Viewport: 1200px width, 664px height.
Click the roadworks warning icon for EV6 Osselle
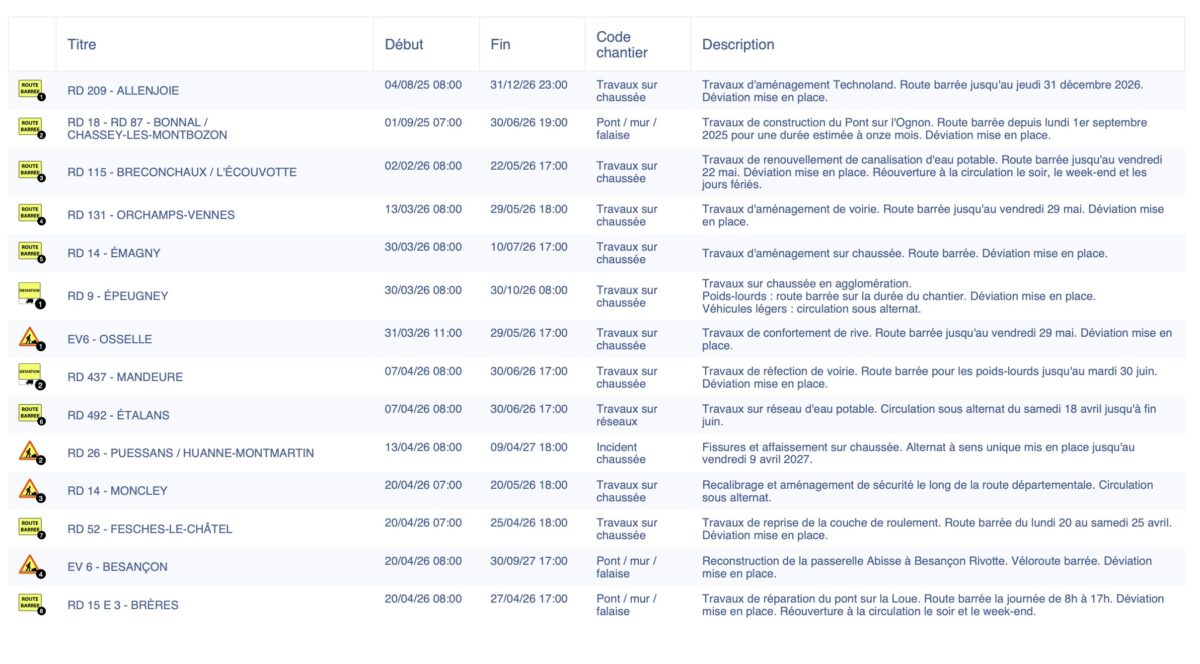pyautogui.click(x=31, y=339)
